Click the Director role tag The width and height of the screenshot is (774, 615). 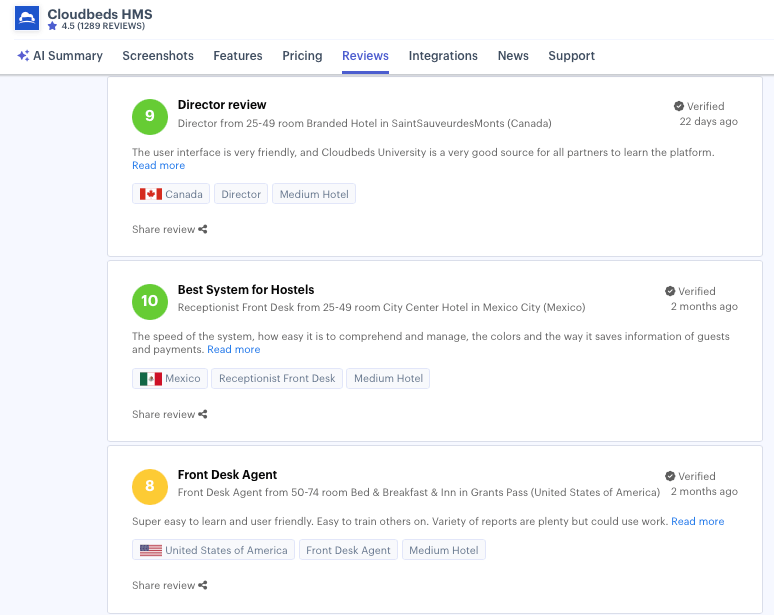241,194
